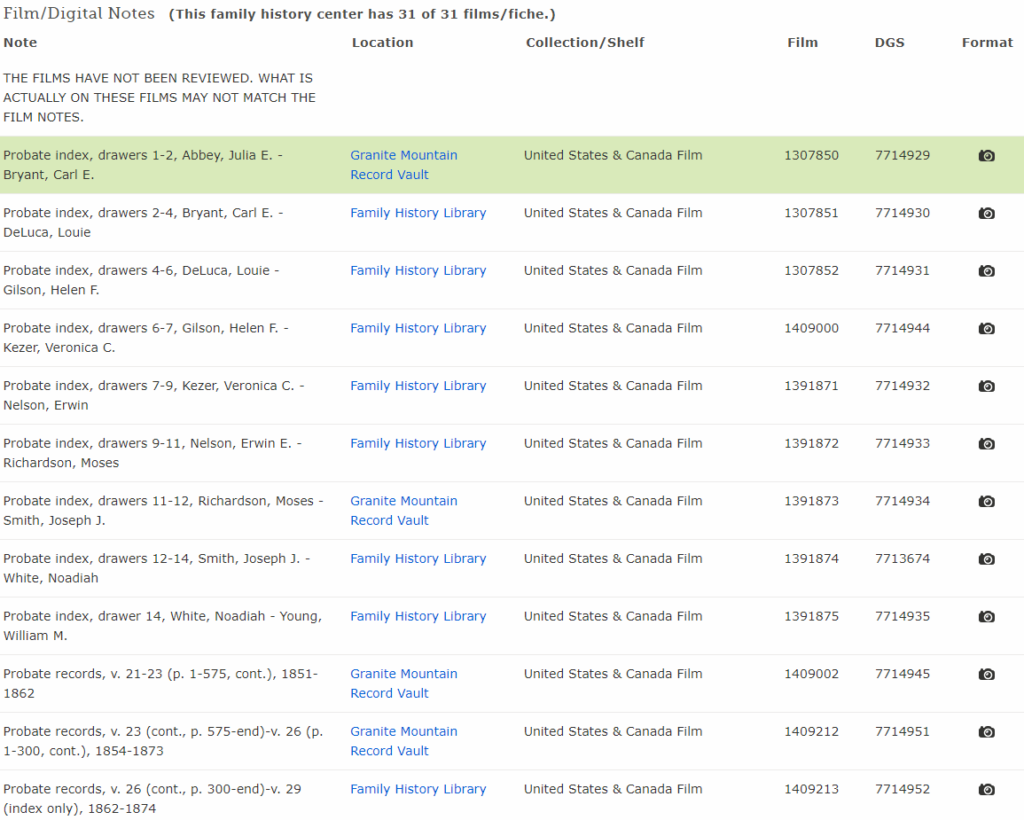Open camera icon for film 1391871
Viewport: 1024px width, 820px height.
pyautogui.click(x=986, y=386)
